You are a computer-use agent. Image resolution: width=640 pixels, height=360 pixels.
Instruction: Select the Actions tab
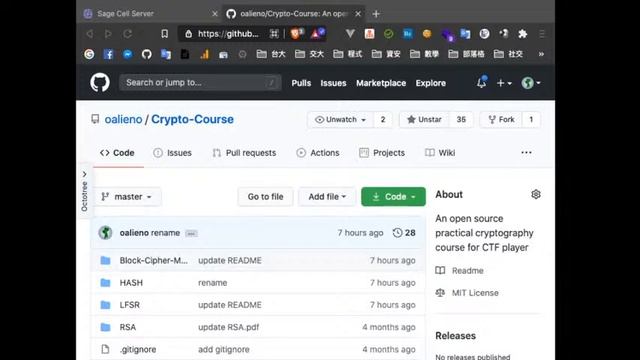coord(318,153)
